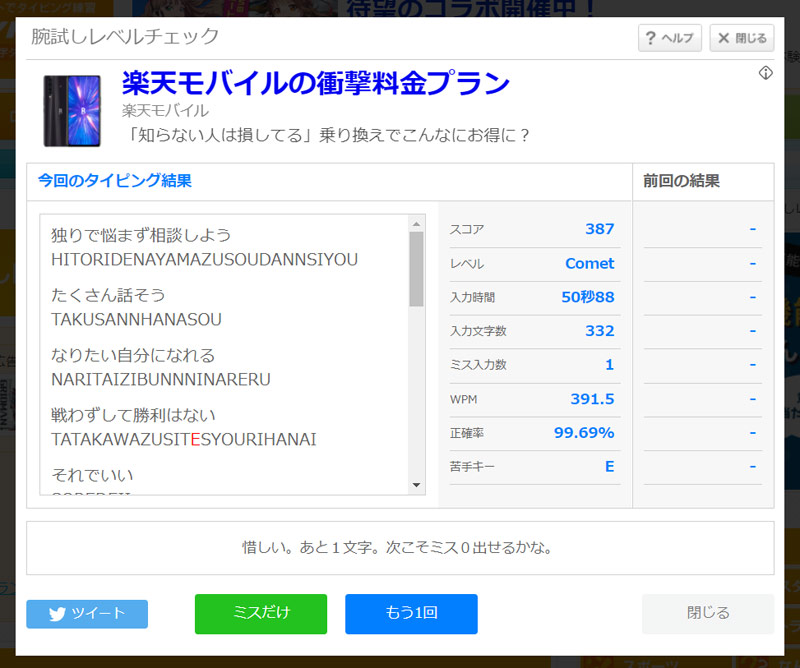Screen dimensions: 800x668
Task: Click the WPM label
Action: point(463,400)
